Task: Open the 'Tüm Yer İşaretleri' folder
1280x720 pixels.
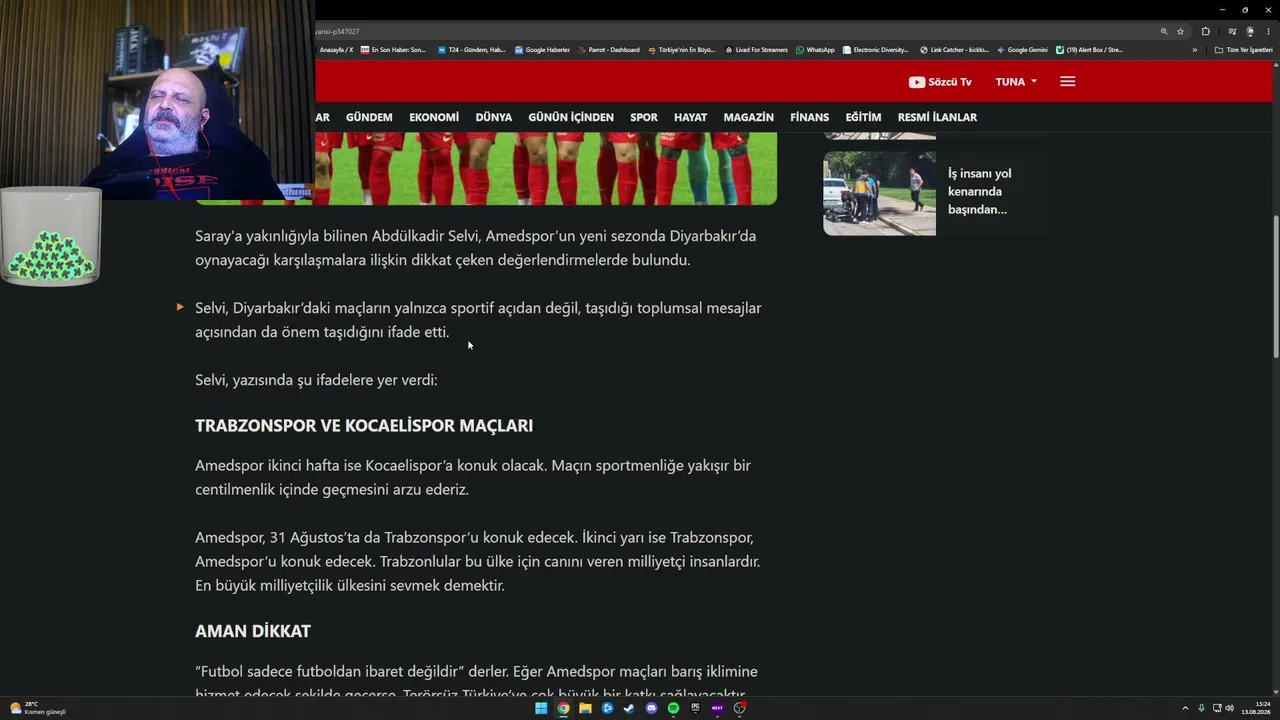Action: click(x=1243, y=50)
